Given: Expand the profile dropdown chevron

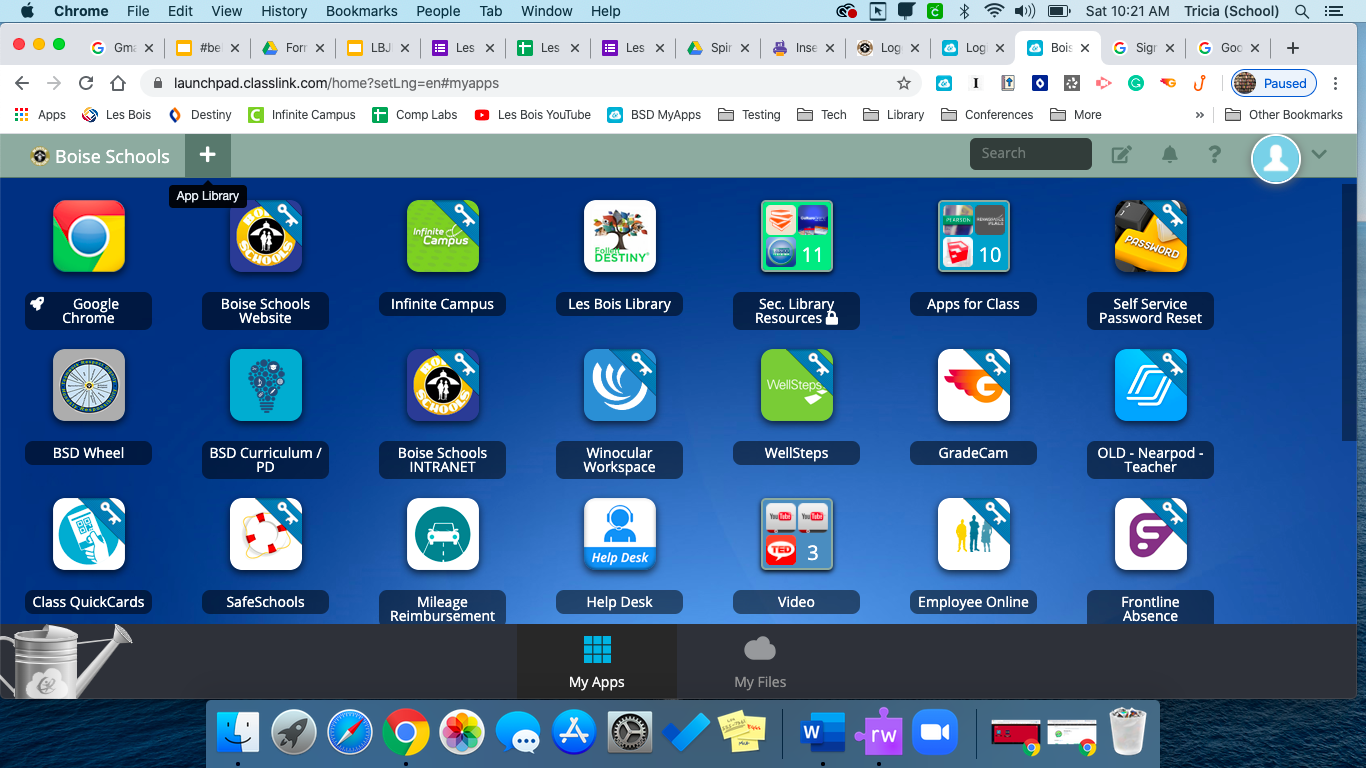Looking at the screenshot, I should tap(1319, 154).
